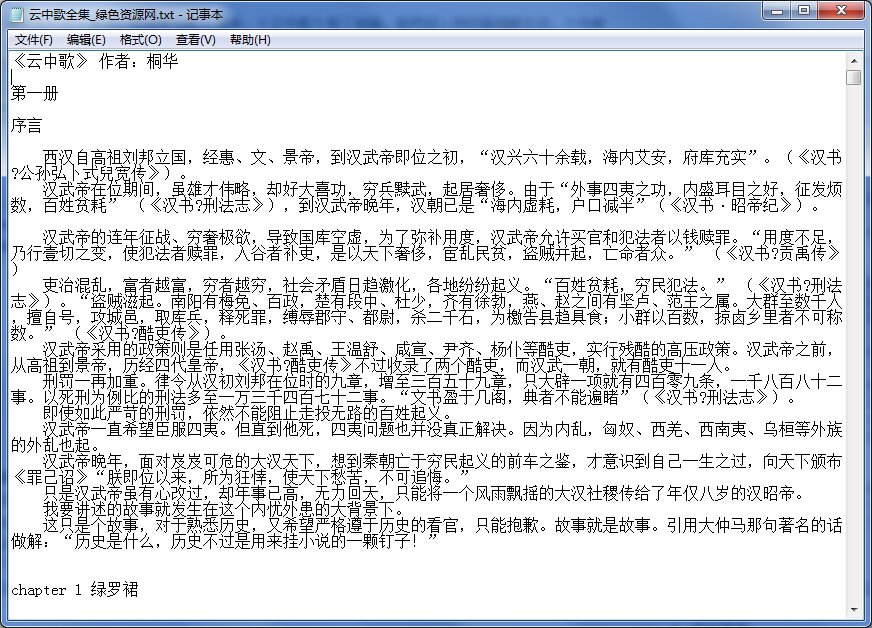Open the 帮助(H) menu
This screenshot has width=872, height=628.
(250, 40)
